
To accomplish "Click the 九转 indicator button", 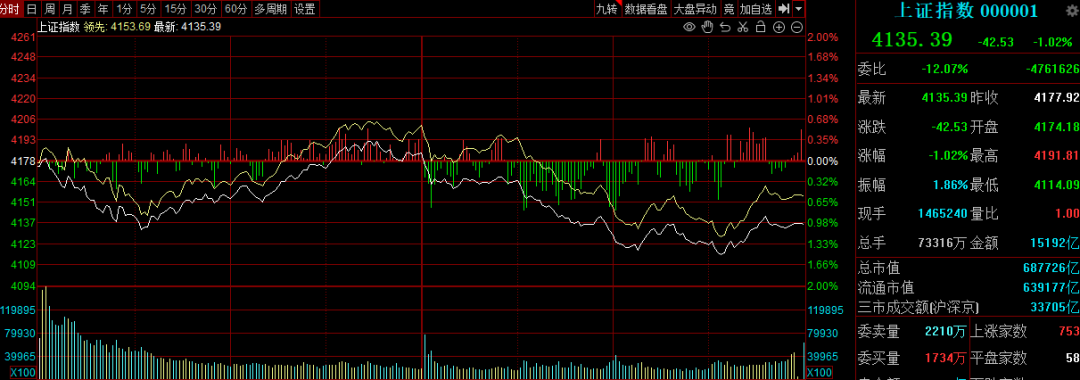I will pos(607,9).
